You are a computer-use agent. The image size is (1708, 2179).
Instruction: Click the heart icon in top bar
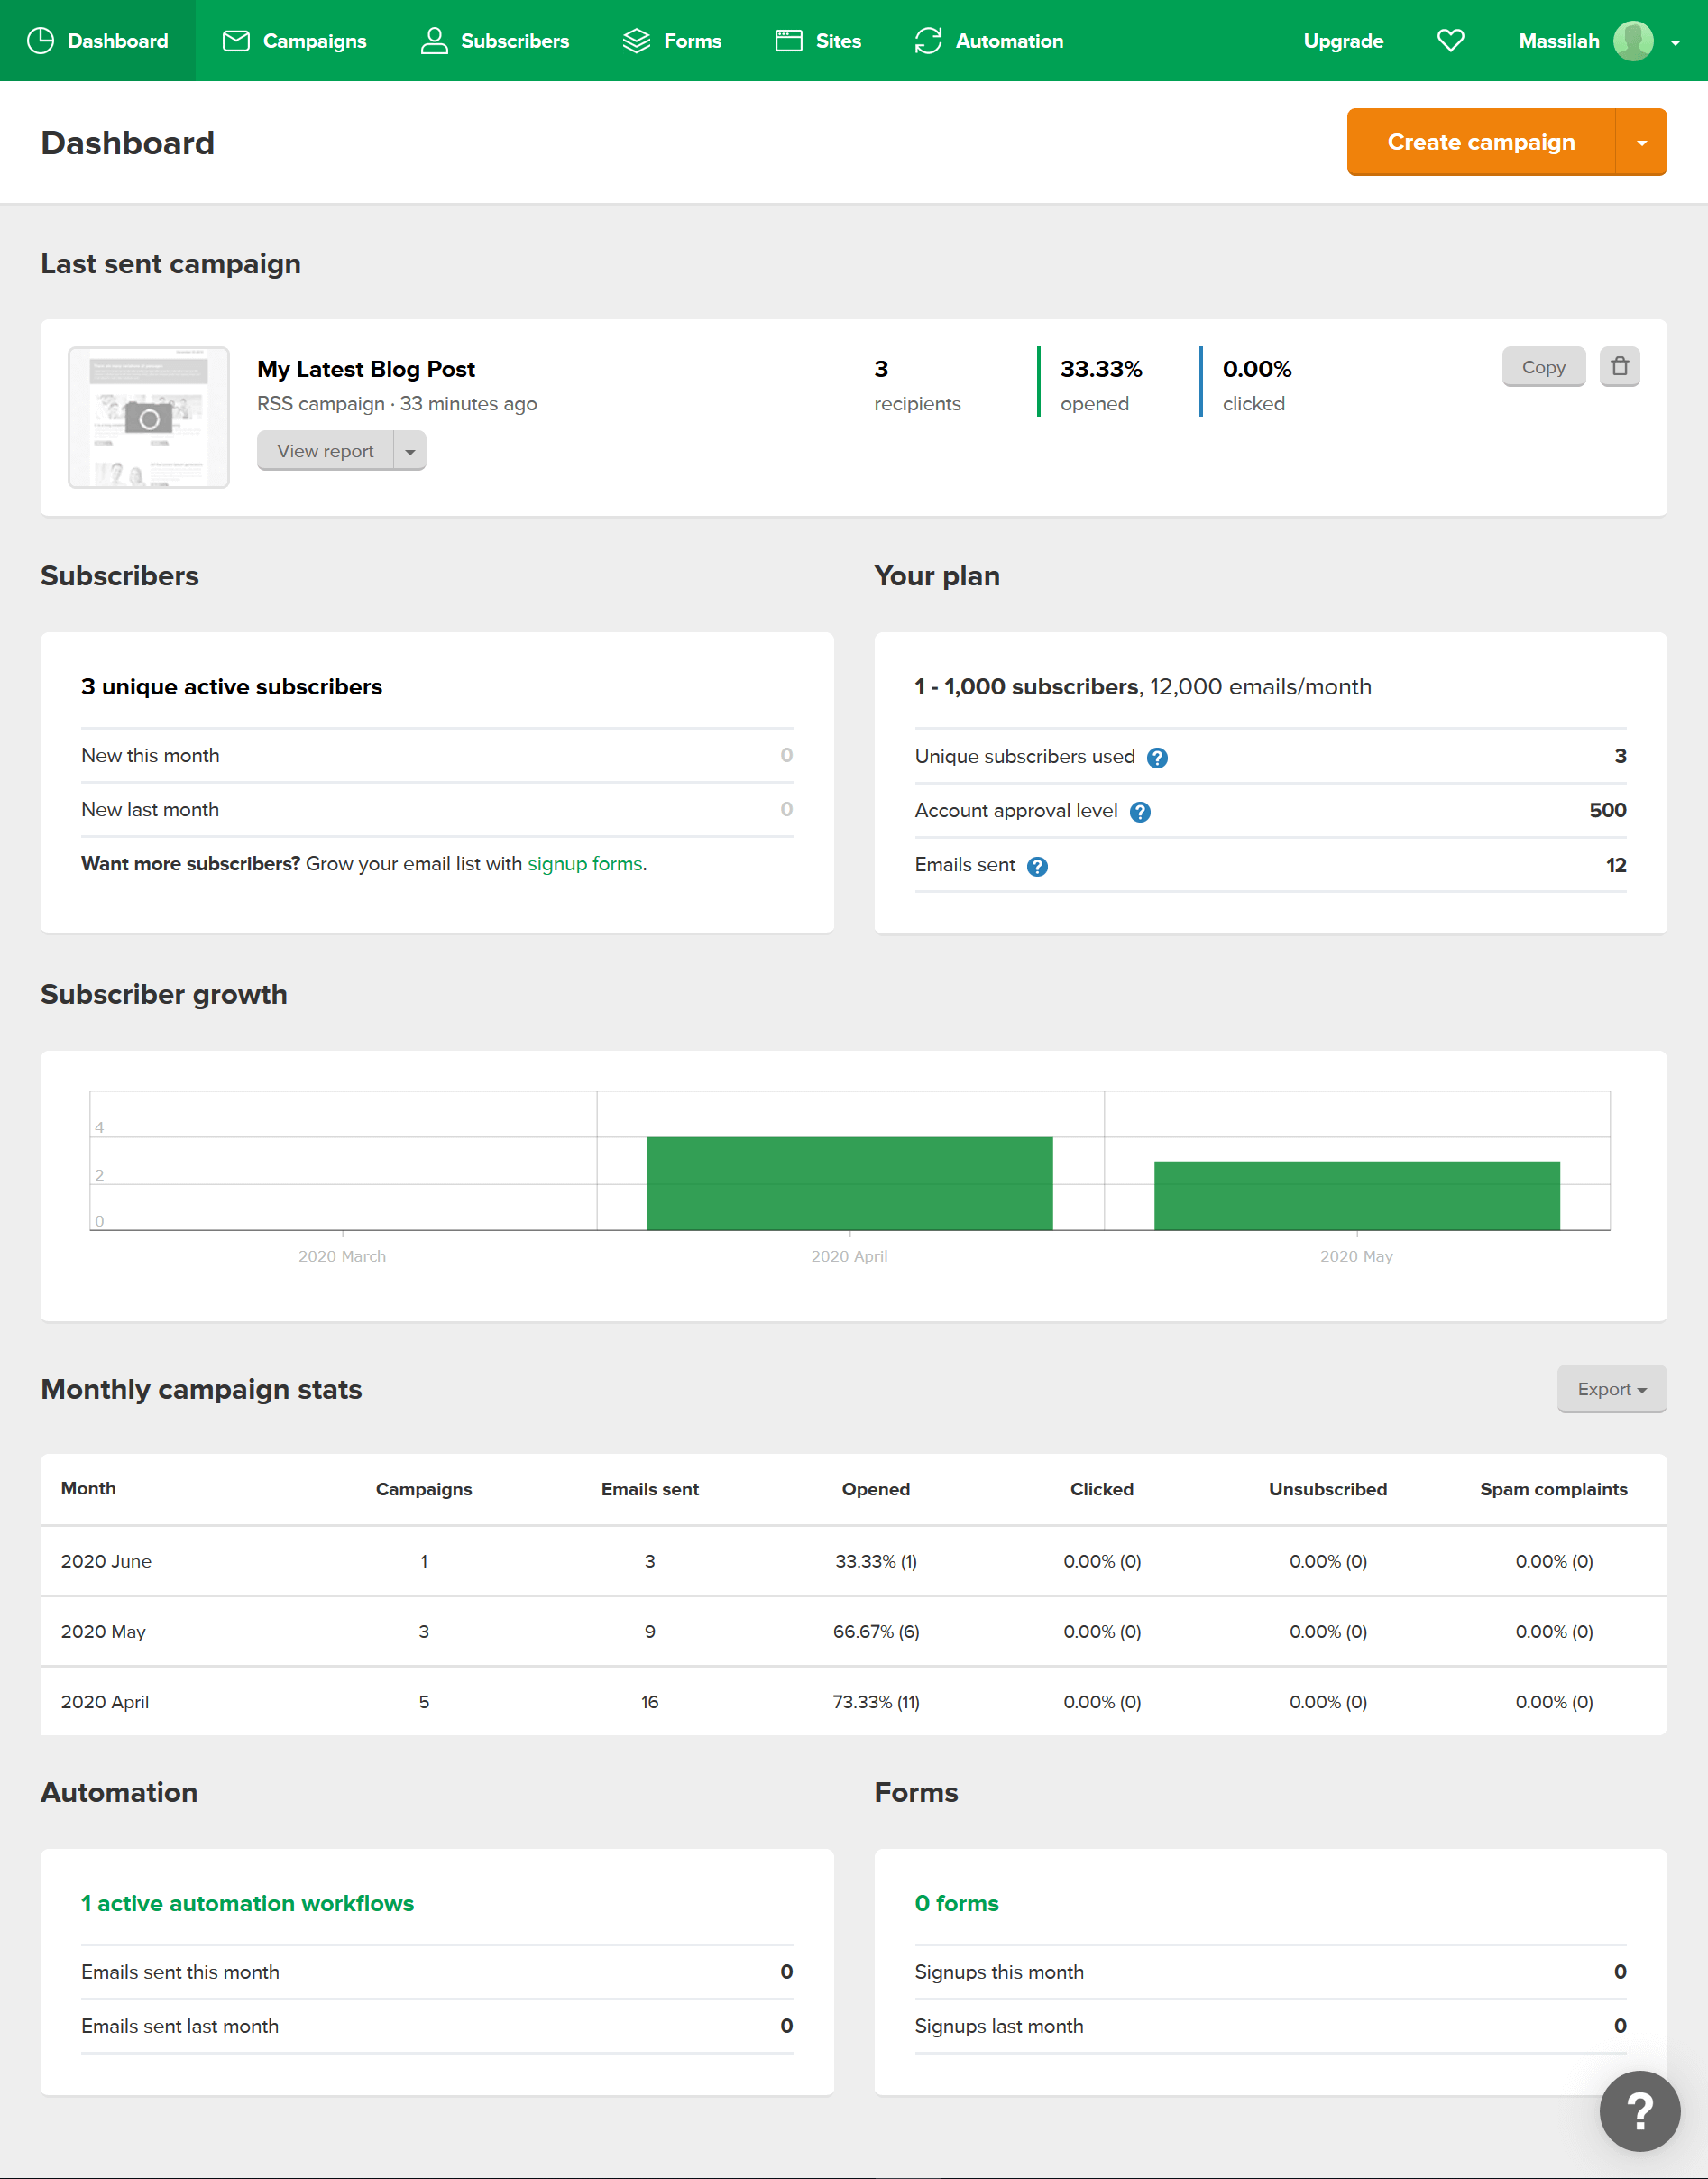point(1450,40)
